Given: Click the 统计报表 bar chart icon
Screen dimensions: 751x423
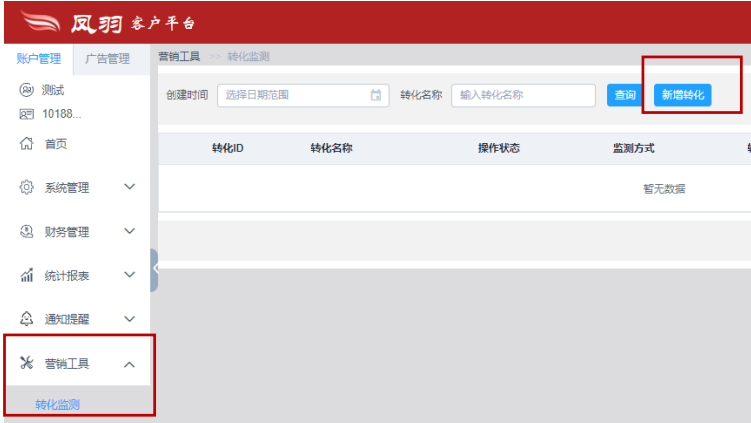Looking at the screenshot, I should click(x=27, y=276).
